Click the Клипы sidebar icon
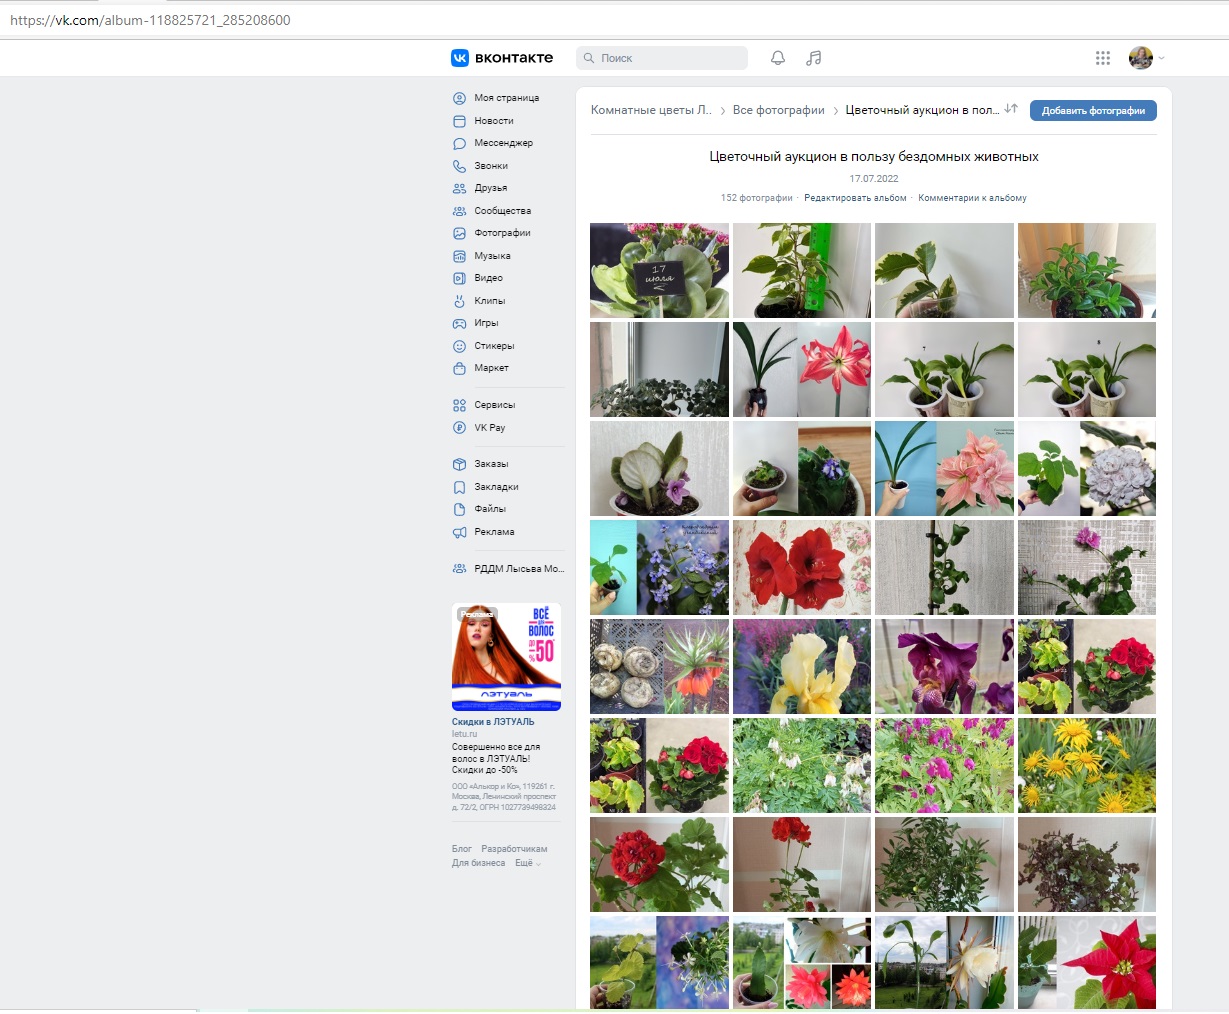 tap(460, 301)
